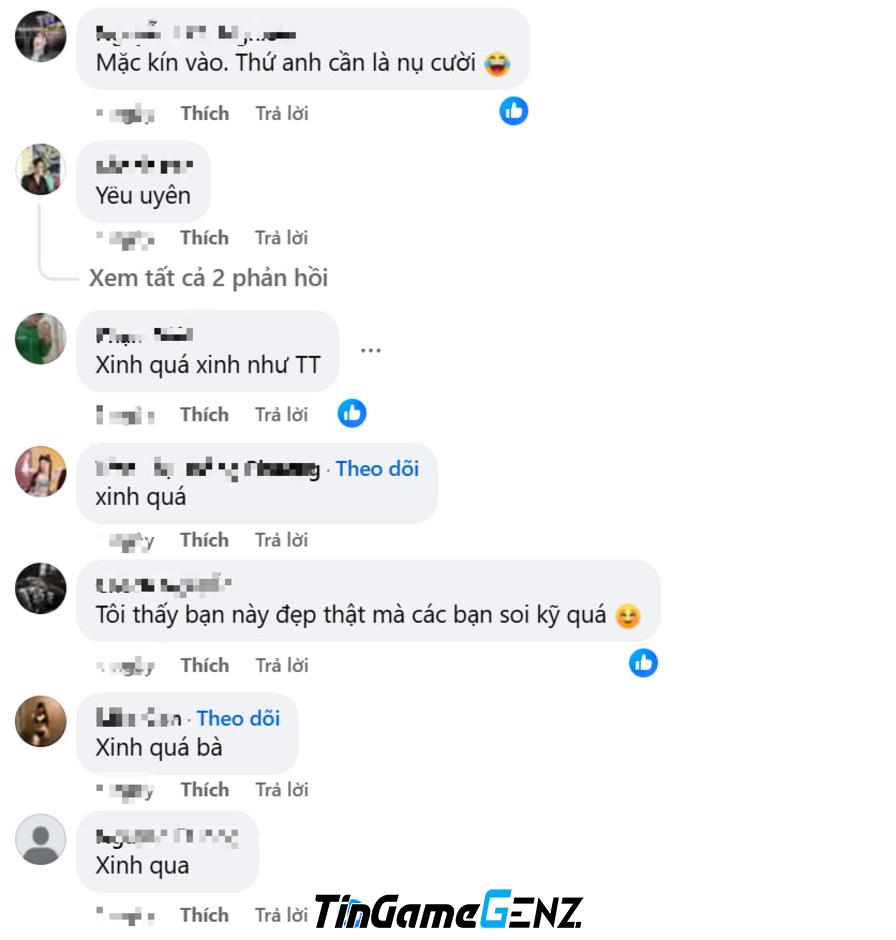Like the 'Yêu uyên' comment with Thích
Image resolution: width=896 pixels, height=940 pixels.
coord(204,238)
